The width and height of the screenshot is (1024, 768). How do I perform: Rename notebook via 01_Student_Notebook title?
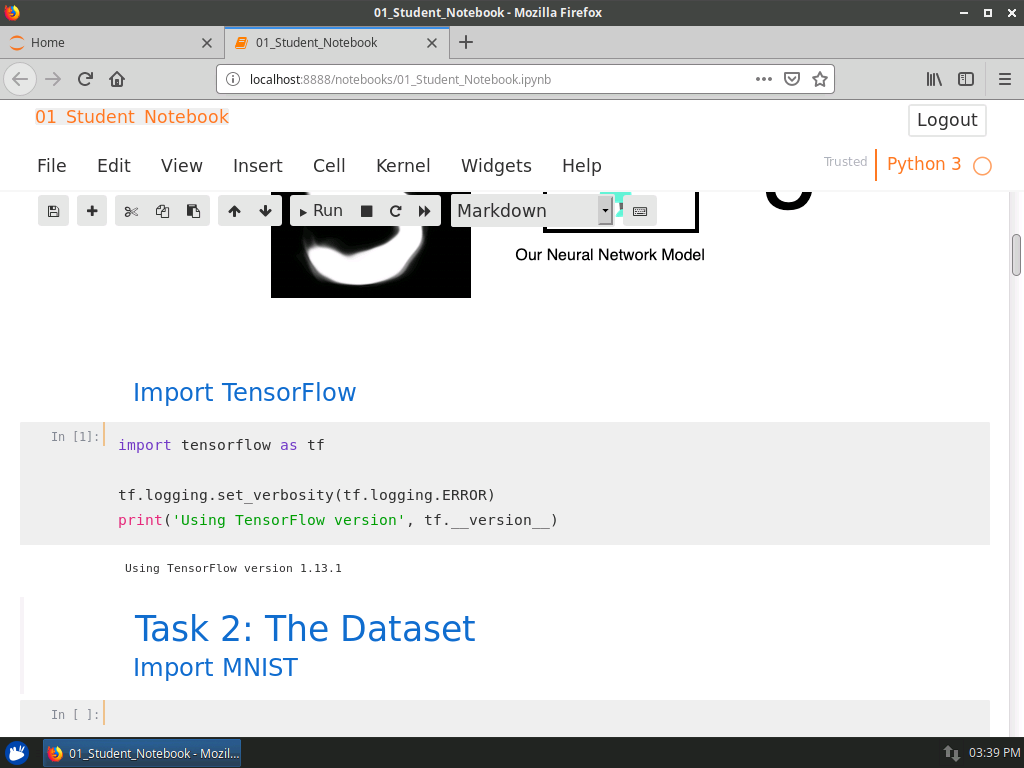pyautogui.click(x=132, y=117)
